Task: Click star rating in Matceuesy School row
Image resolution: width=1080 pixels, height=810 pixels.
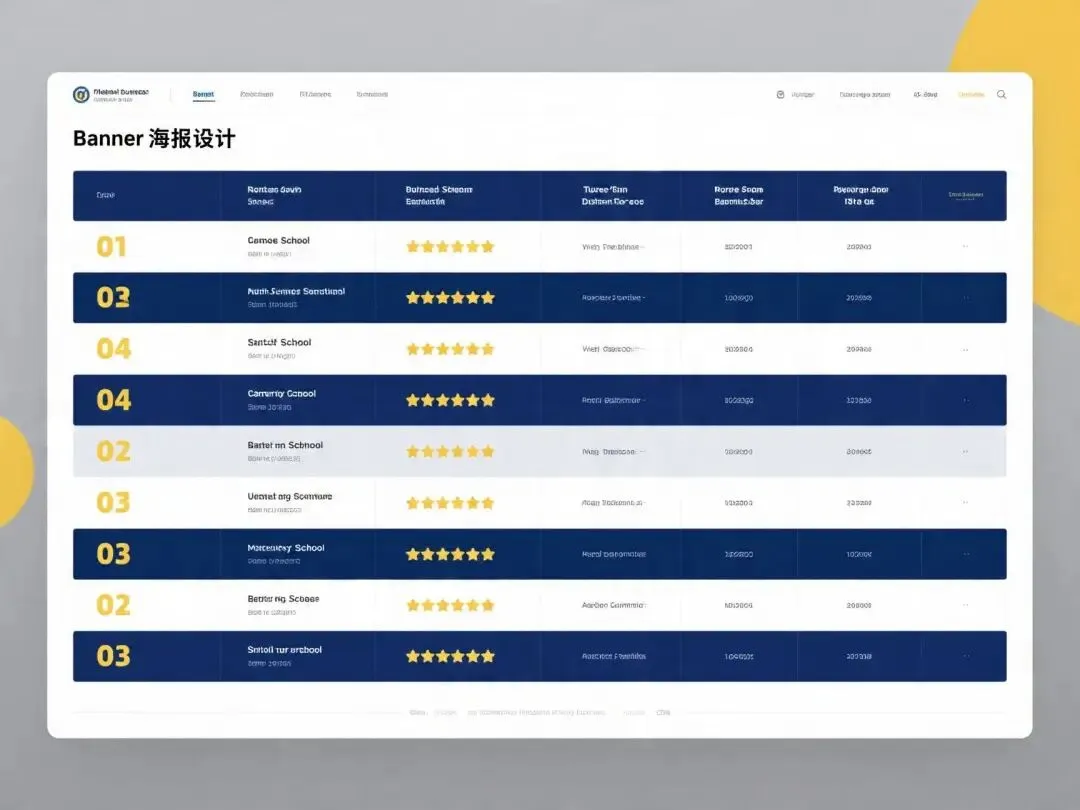Action: (450, 554)
